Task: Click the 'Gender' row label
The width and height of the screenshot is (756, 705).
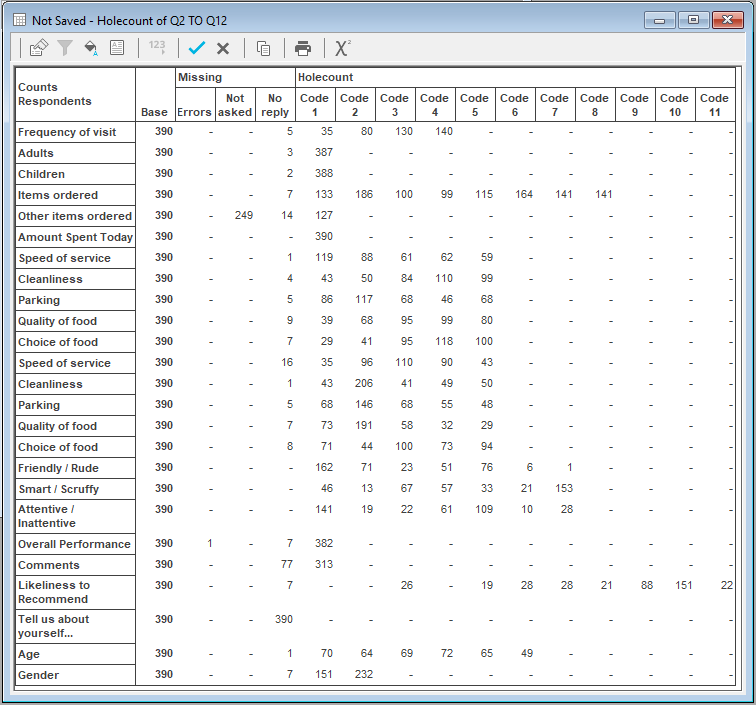Action: [38, 675]
